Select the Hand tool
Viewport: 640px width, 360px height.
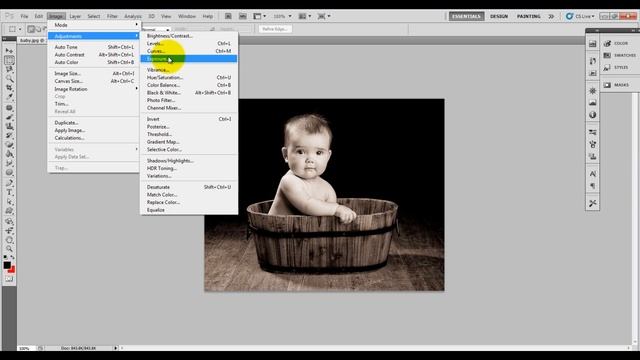coord(9,240)
